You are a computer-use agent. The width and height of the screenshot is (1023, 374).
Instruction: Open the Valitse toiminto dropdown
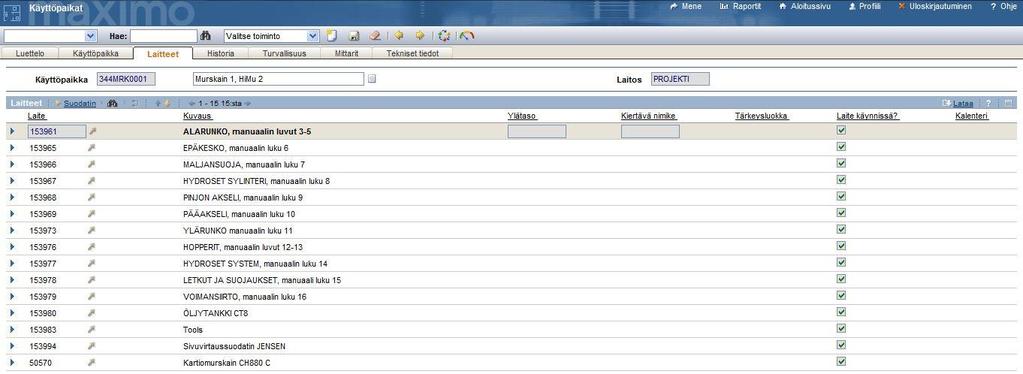[271, 37]
